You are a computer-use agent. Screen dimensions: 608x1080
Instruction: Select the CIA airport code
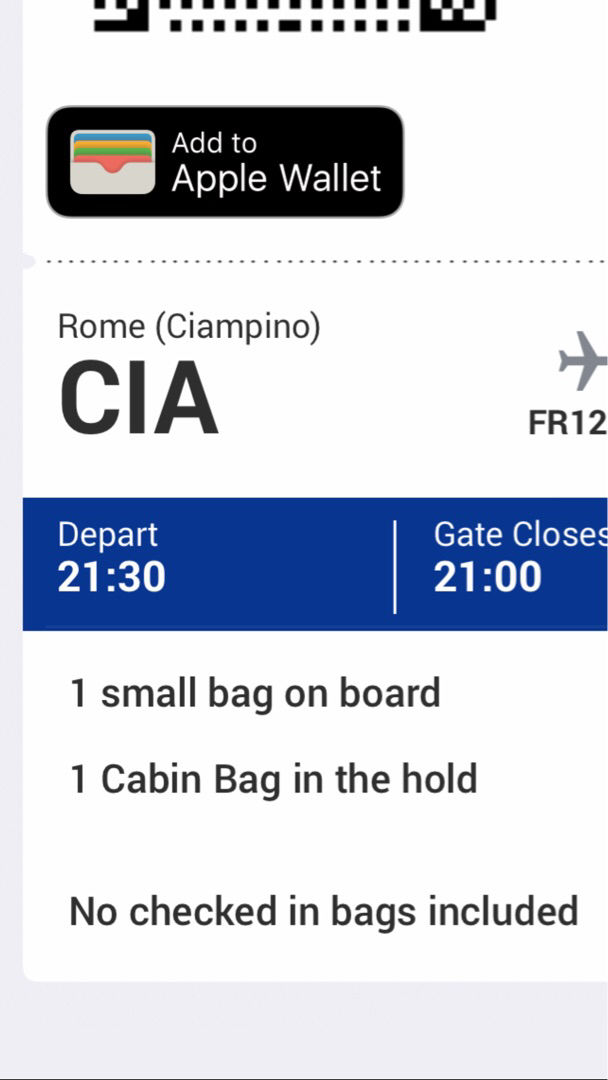pyautogui.click(x=138, y=400)
